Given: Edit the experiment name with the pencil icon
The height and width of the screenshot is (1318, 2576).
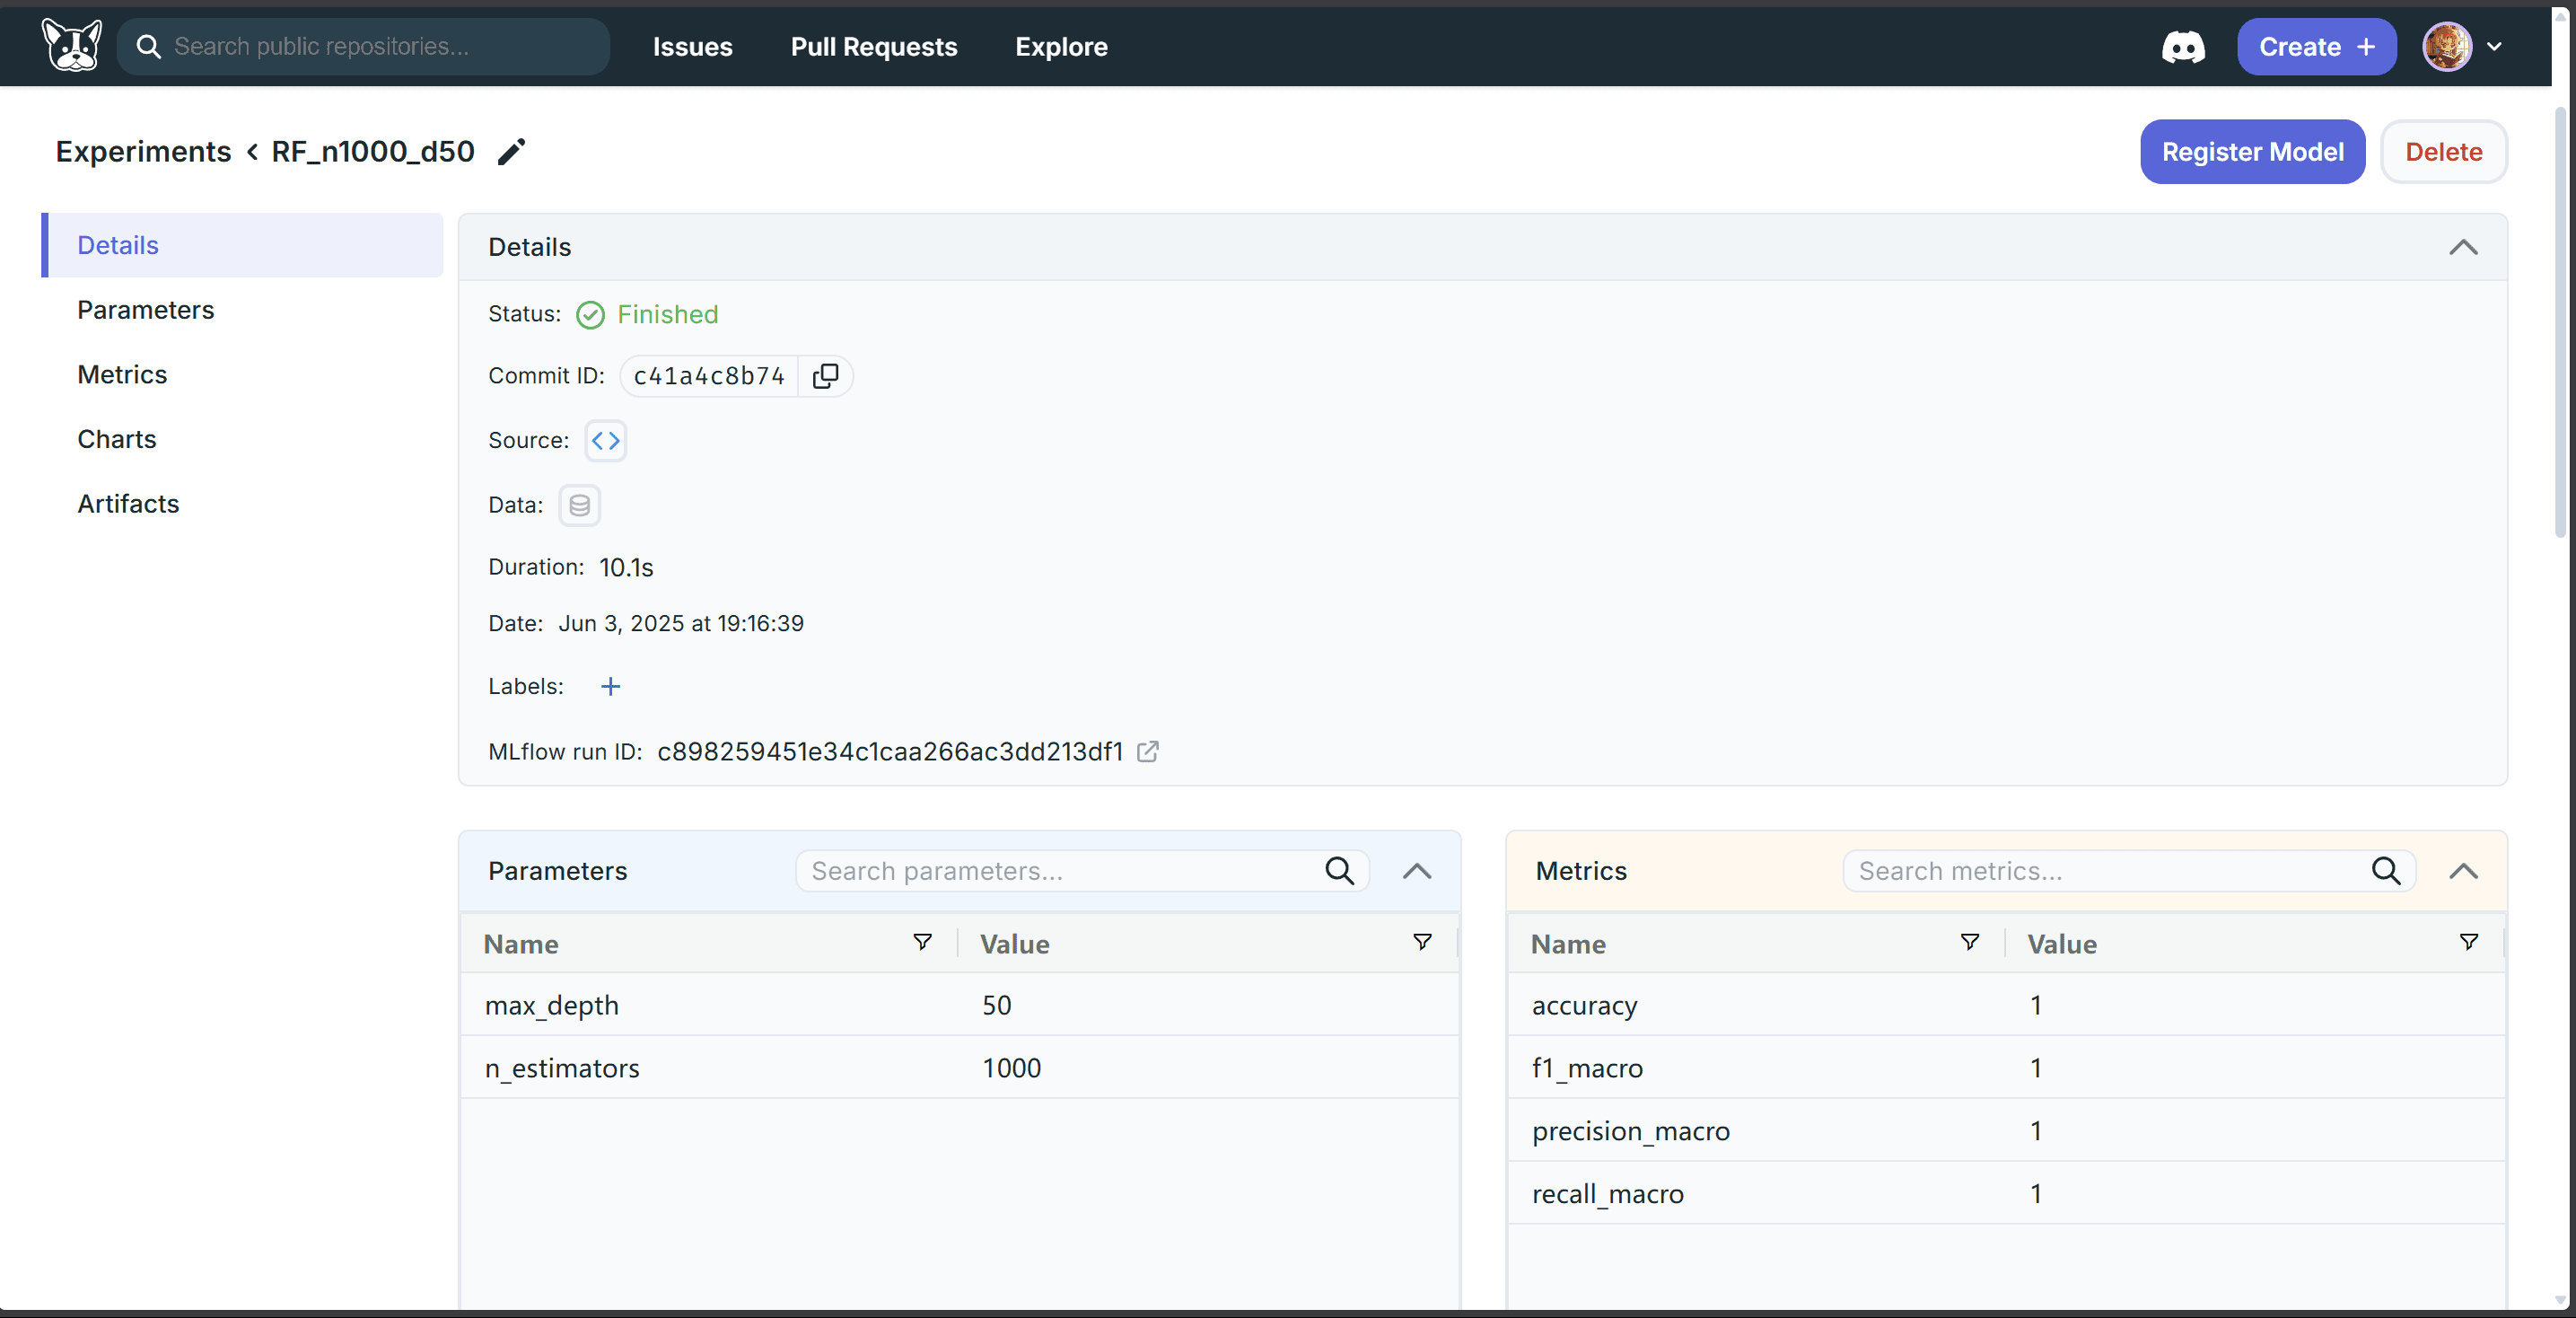Looking at the screenshot, I should [x=512, y=152].
